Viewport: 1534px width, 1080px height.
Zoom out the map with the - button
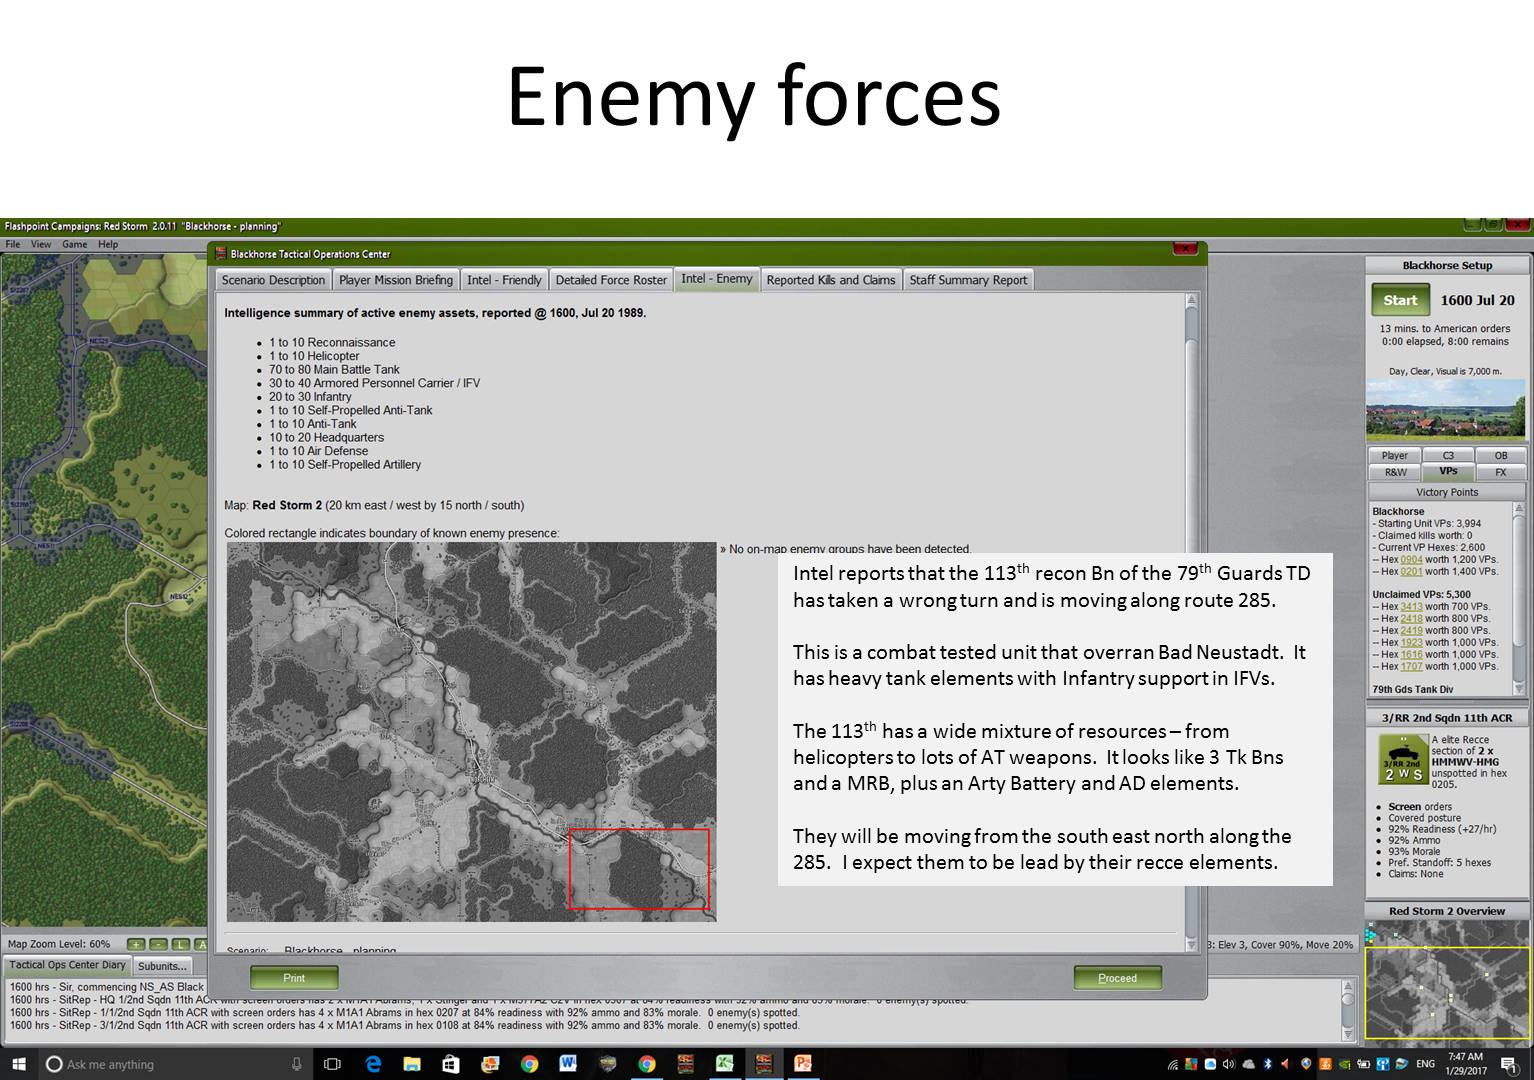(x=159, y=944)
